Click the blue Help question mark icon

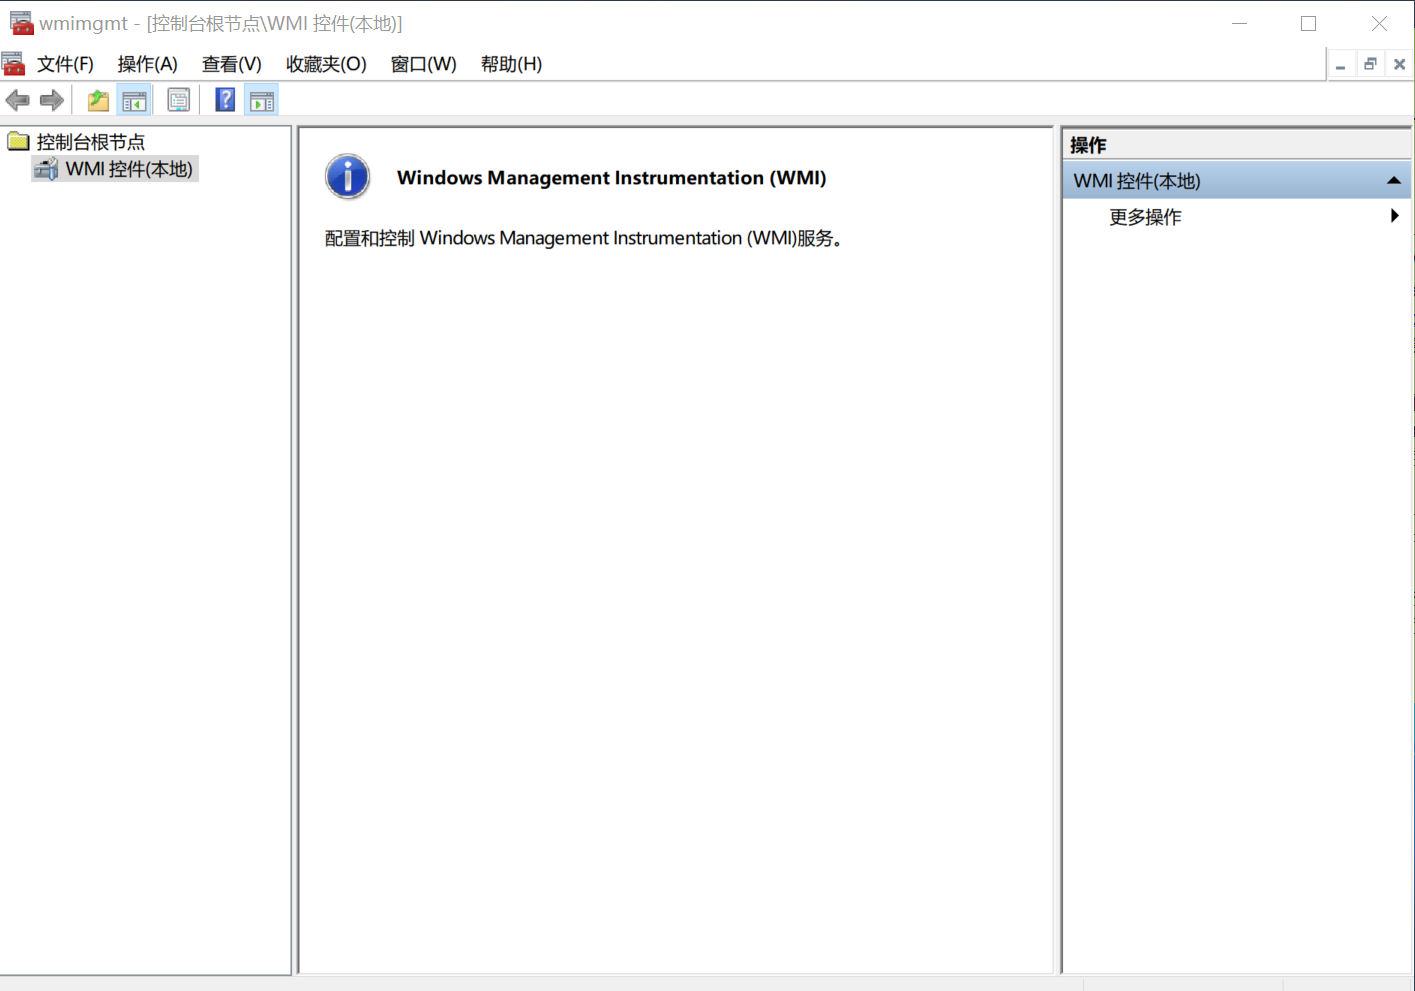pyautogui.click(x=226, y=100)
